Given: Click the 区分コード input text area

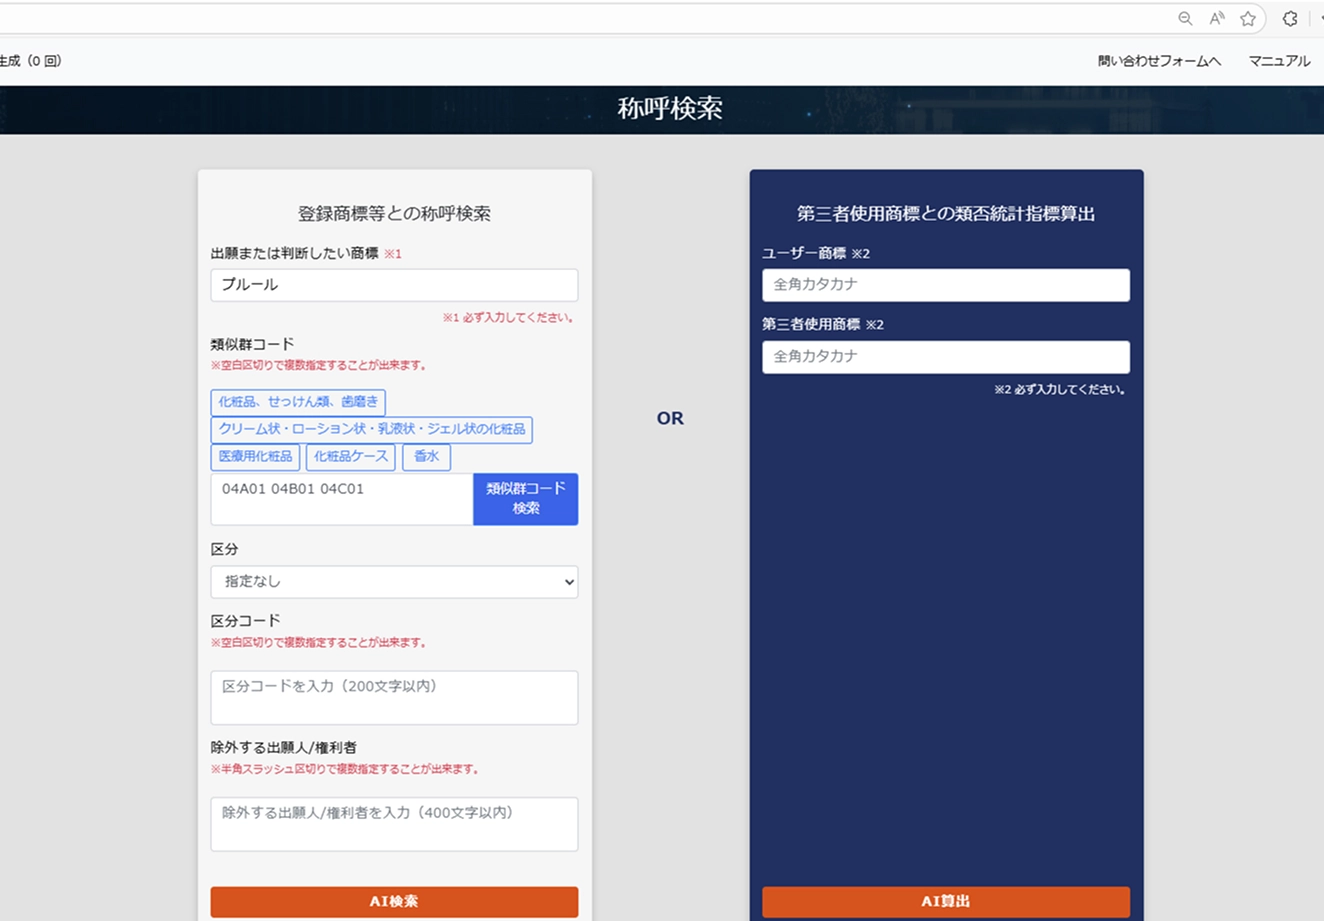Looking at the screenshot, I should click(394, 697).
